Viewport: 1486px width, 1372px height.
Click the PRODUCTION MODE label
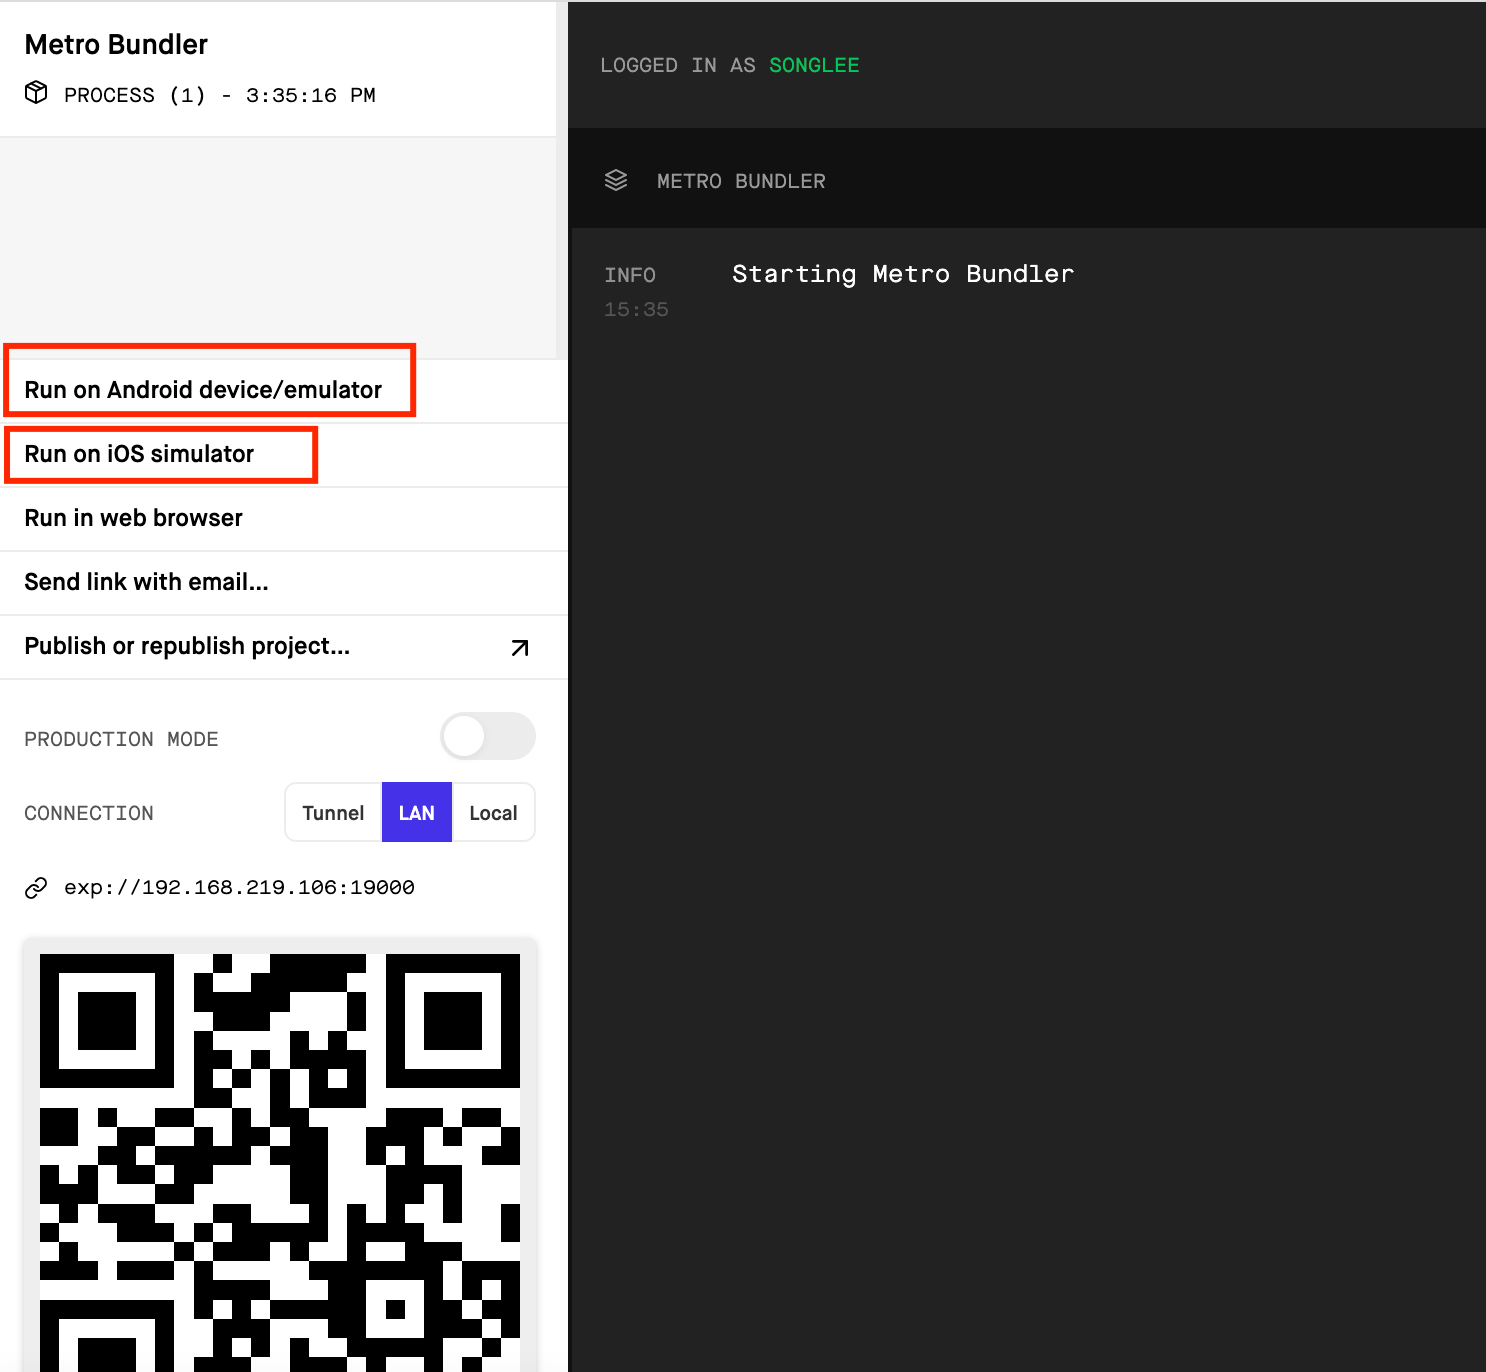click(x=121, y=739)
